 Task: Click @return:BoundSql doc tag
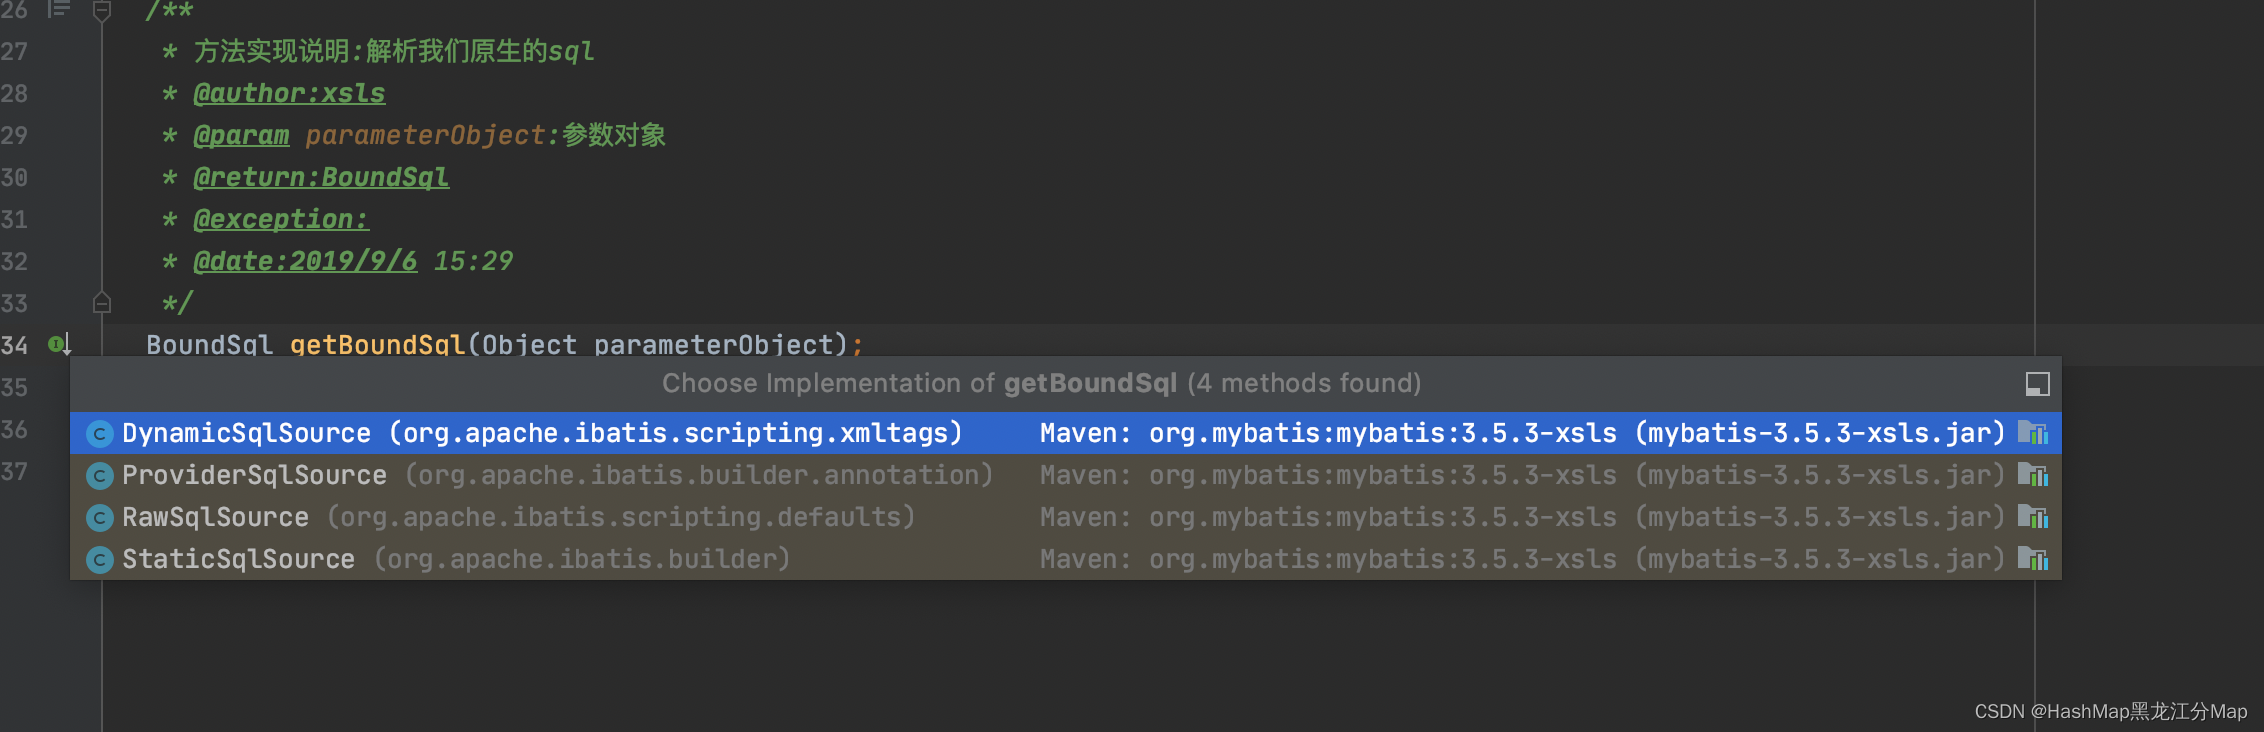321,177
